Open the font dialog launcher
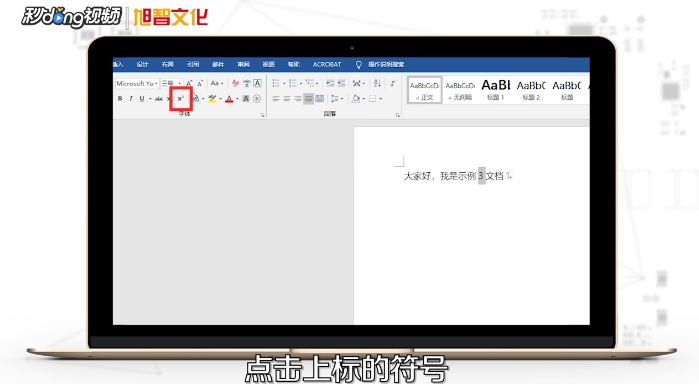Image resolution: width=699 pixels, height=384 pixels. pyautogui.click(x=263, y=115)
